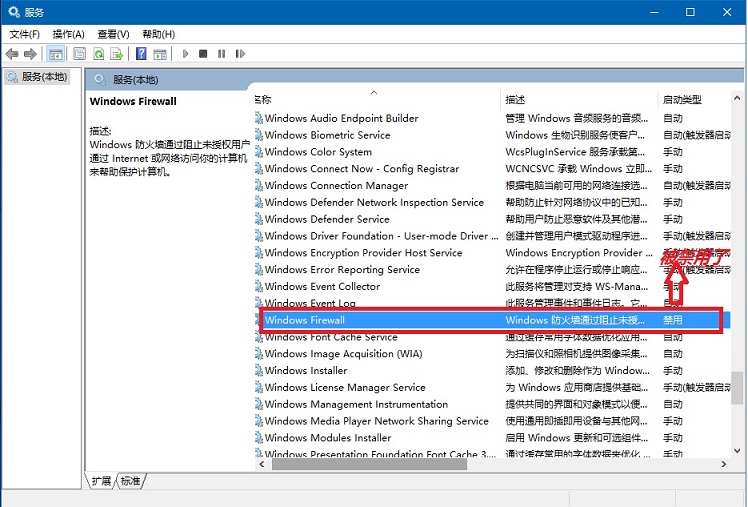Click the Back arrow in toolbar

coord(12,54)
